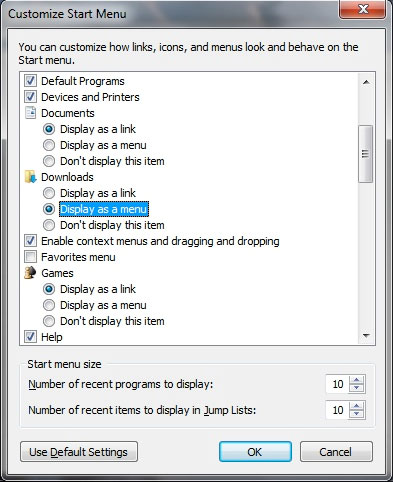Click the Documents folder icon

(30, 113)
